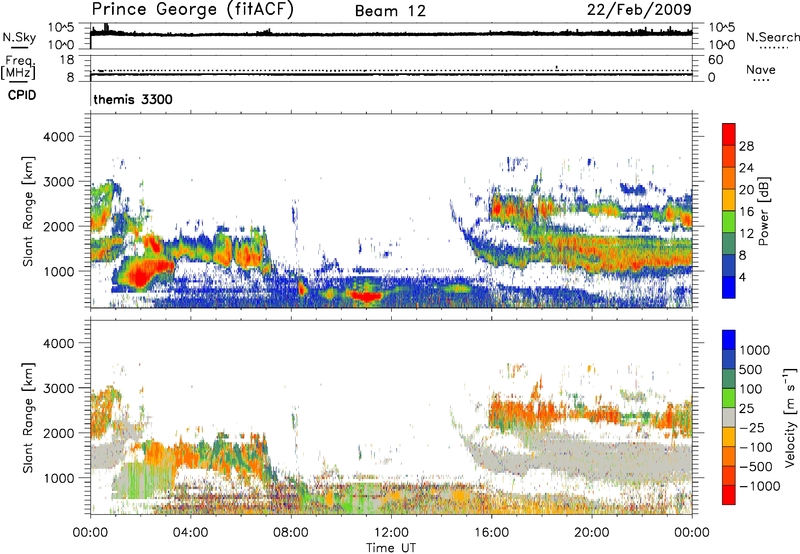Click the '20:00' time axis label
The width and height of the screenshot is (800, 554).
pos(592,533)
